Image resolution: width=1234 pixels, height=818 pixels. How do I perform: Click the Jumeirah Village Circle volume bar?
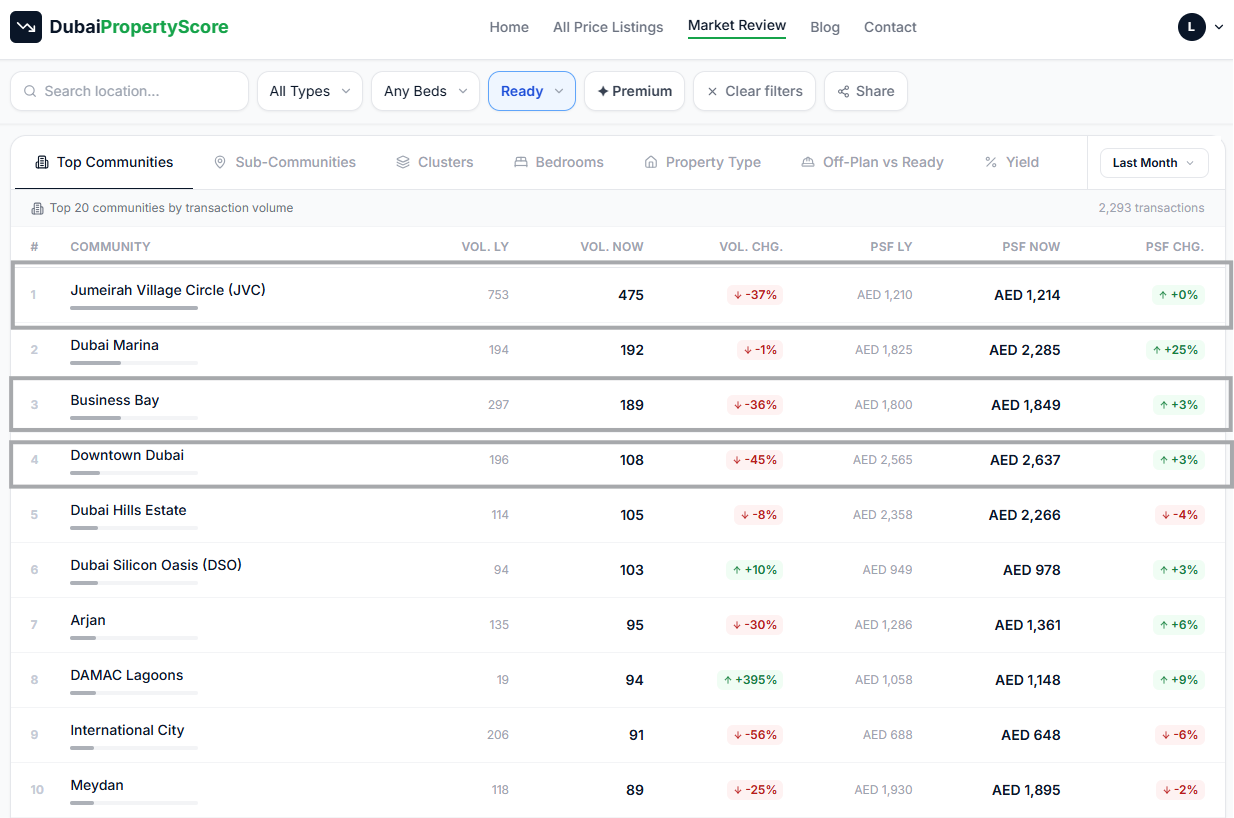[x=134, y=308]
